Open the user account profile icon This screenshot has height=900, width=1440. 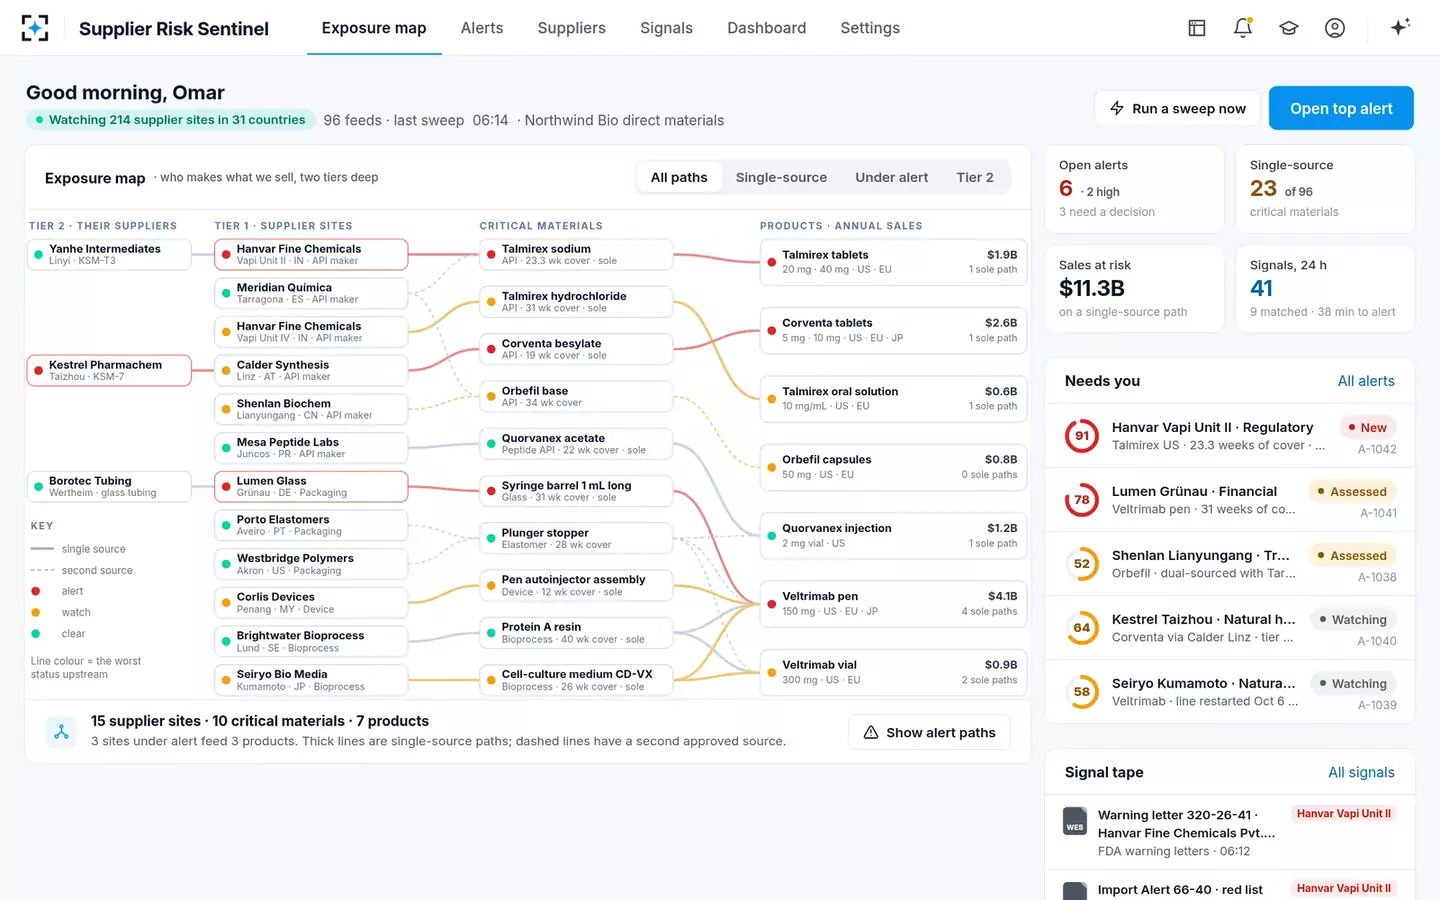(1335, 28)
